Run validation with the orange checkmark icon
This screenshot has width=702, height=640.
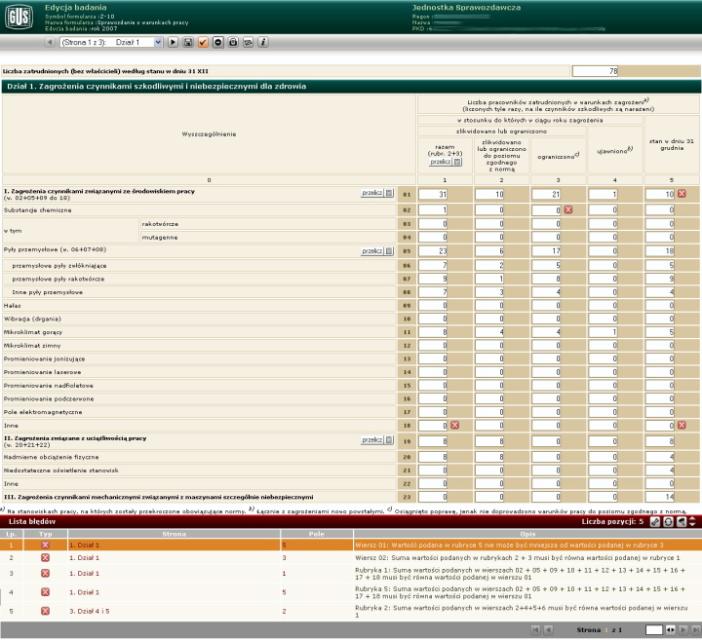203,43
